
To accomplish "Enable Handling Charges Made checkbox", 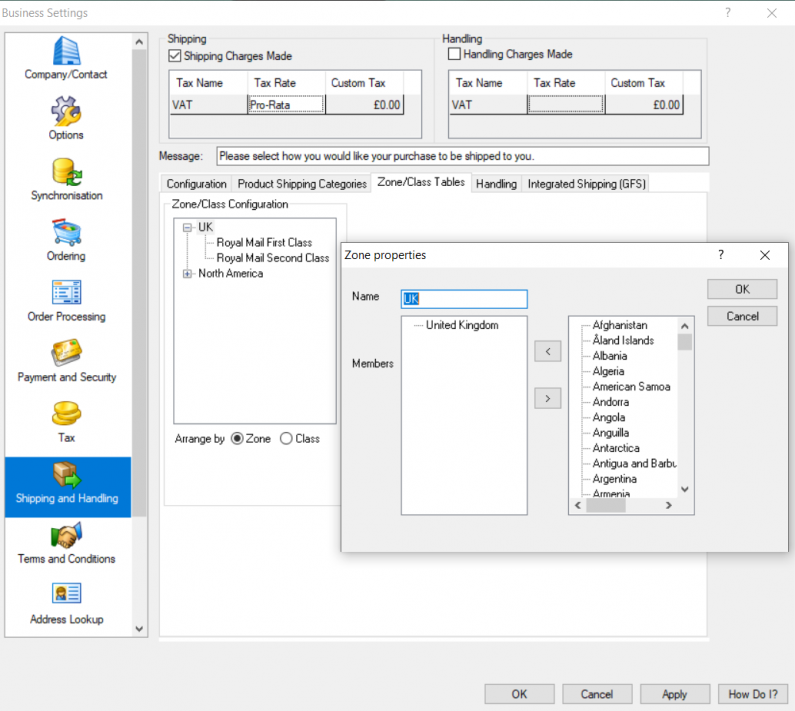I will 455,54.
